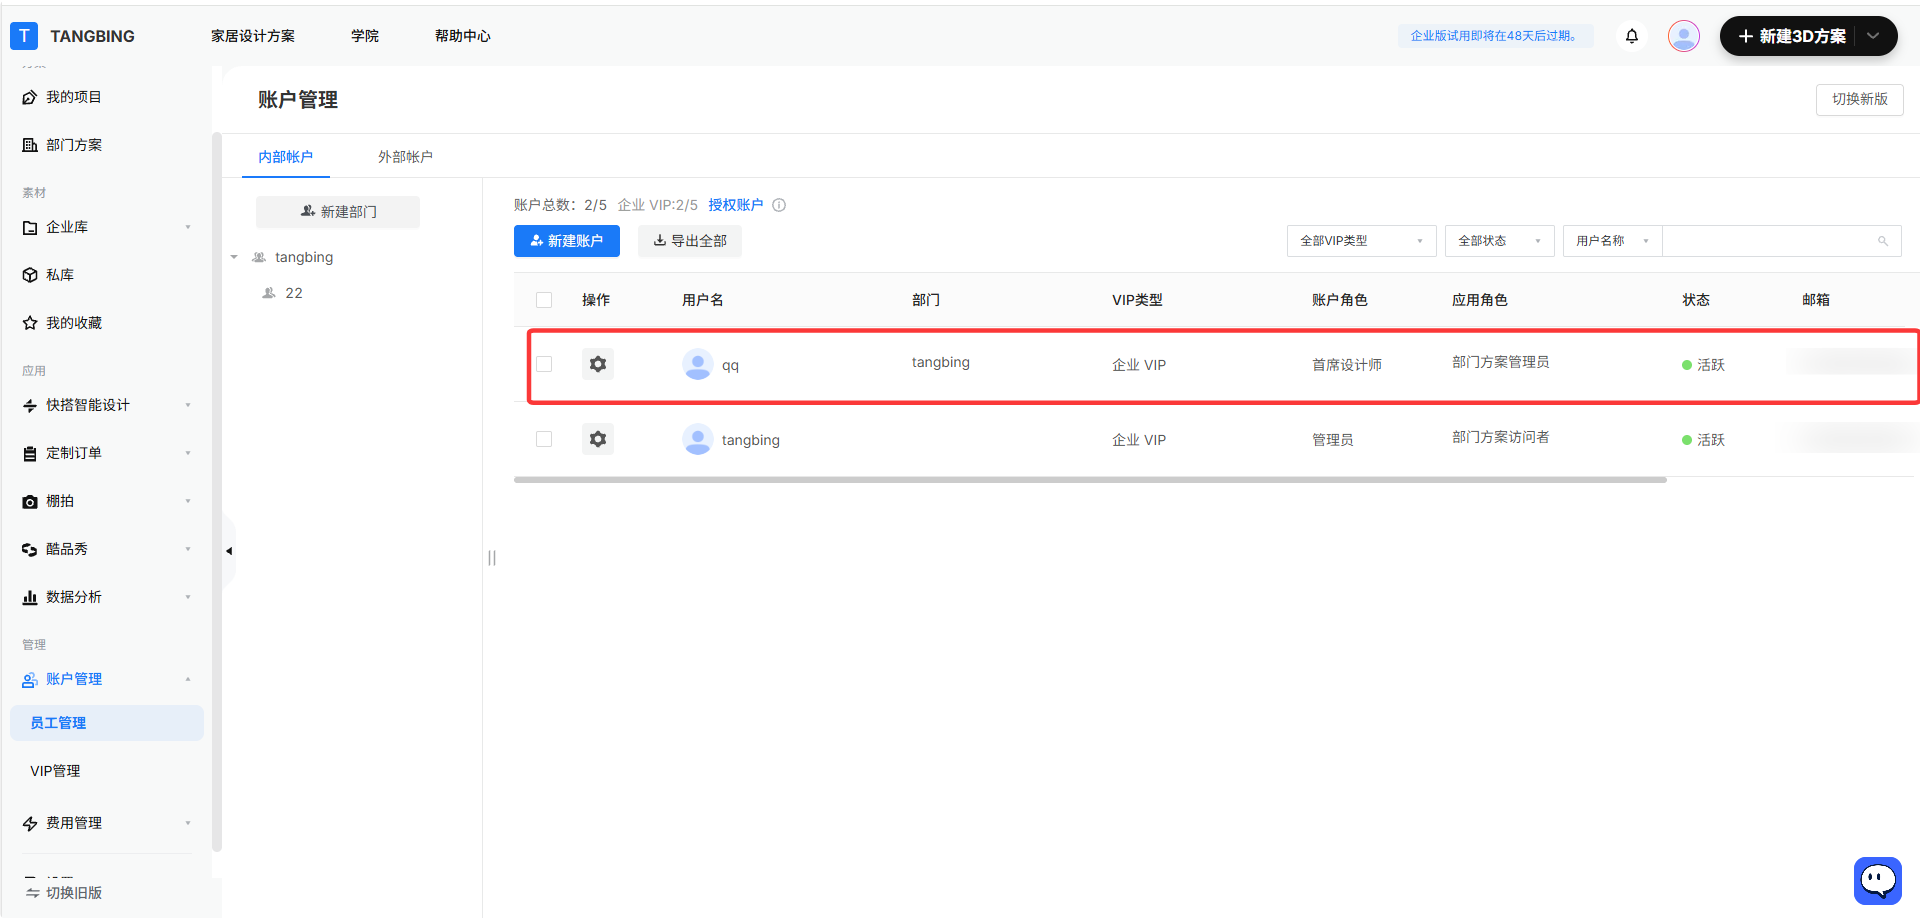Open the 全部状态 dropdown
Image resolution: width=1920 pixels, height=918 pixels.
click(x=1499, y=241)
